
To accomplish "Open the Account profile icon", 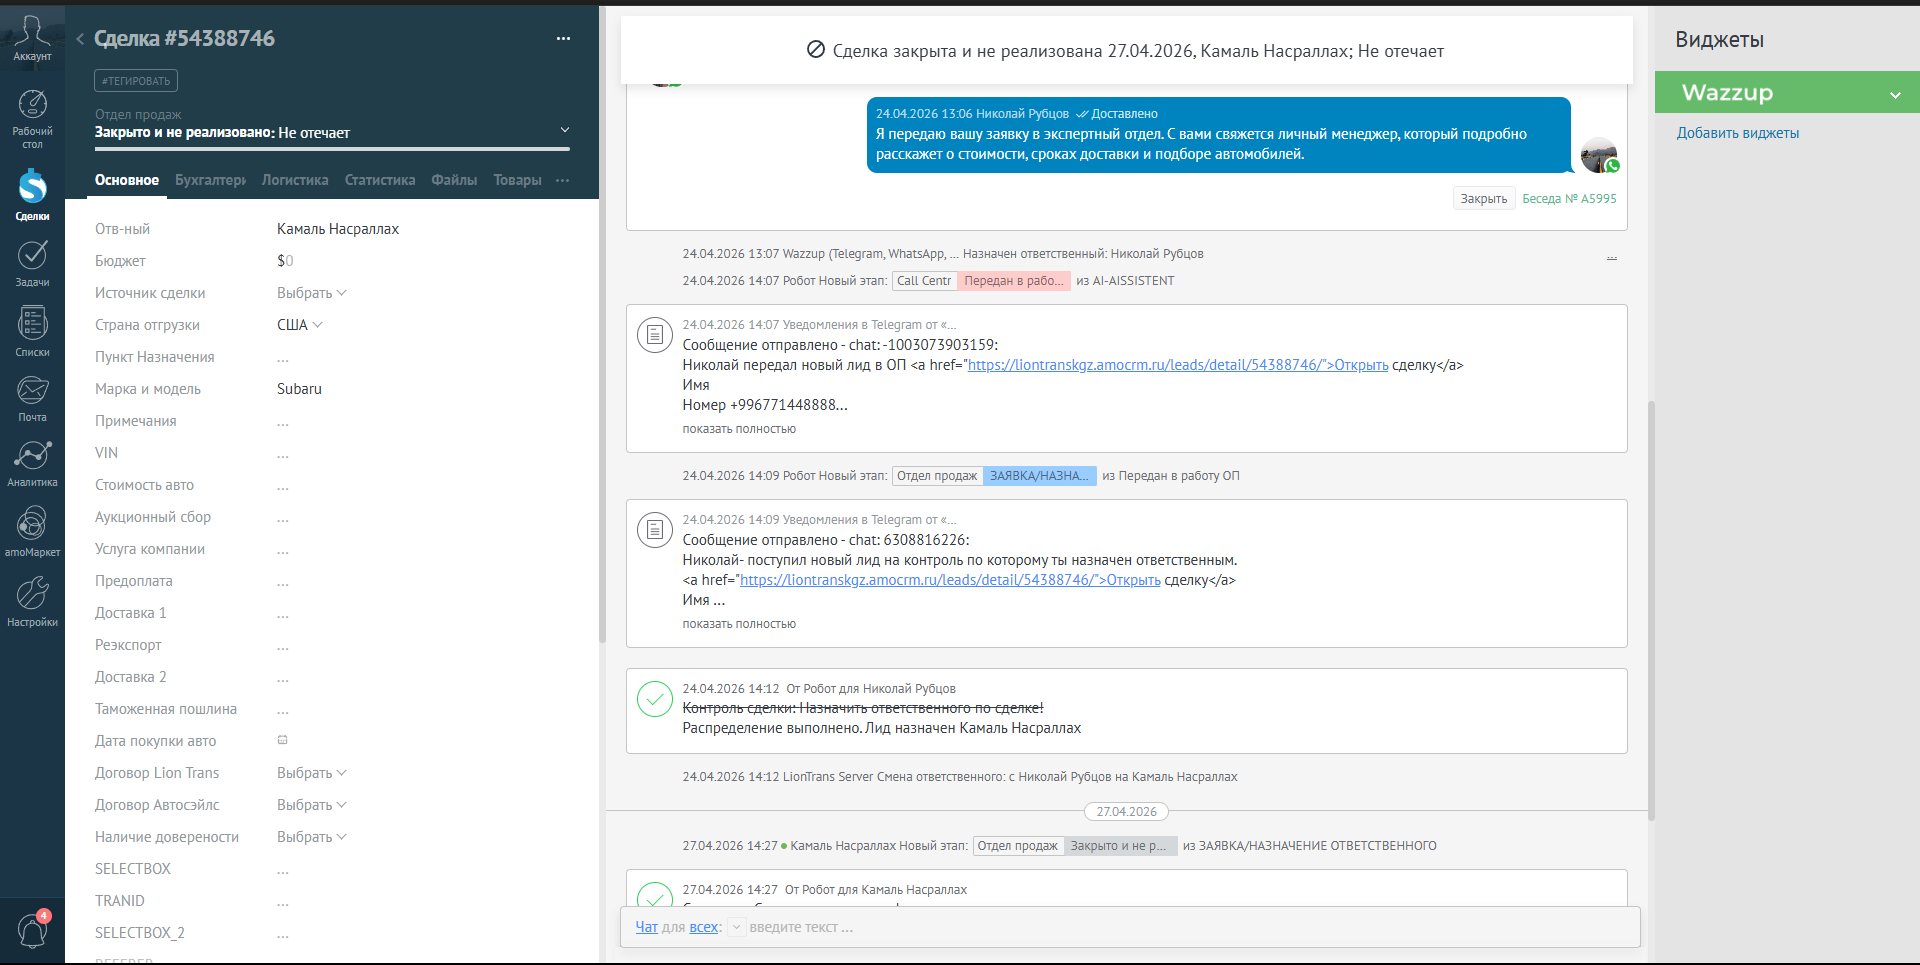I will click(x=32, y=38).
